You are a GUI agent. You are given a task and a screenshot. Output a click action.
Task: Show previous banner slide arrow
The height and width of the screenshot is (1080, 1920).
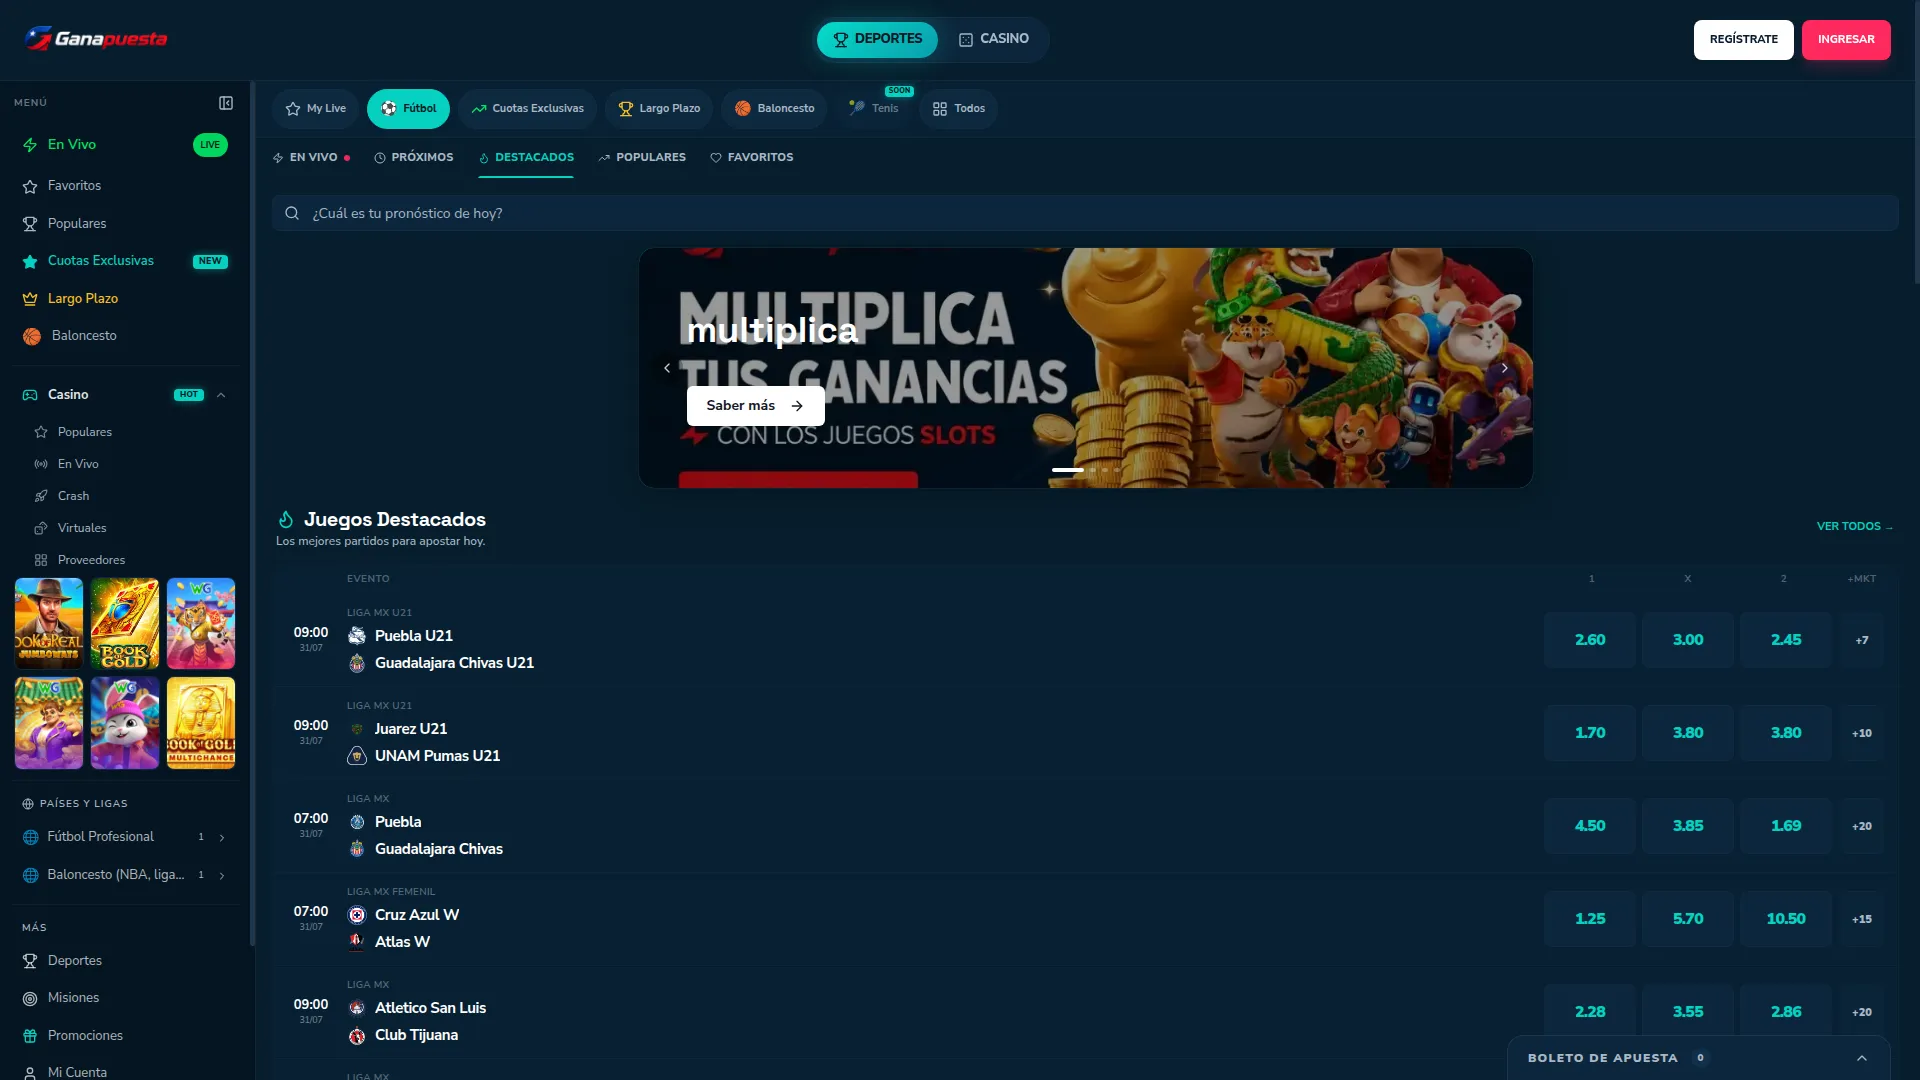point(667,368)
